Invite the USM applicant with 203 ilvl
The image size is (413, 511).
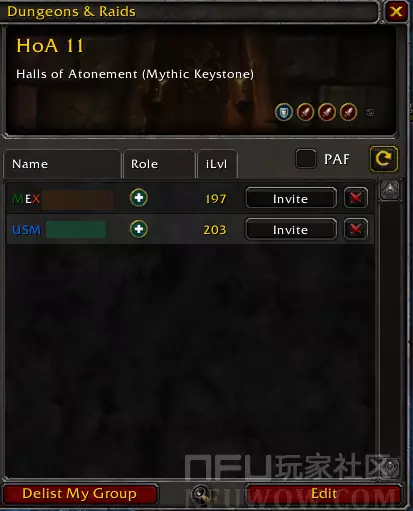[291, 229]
